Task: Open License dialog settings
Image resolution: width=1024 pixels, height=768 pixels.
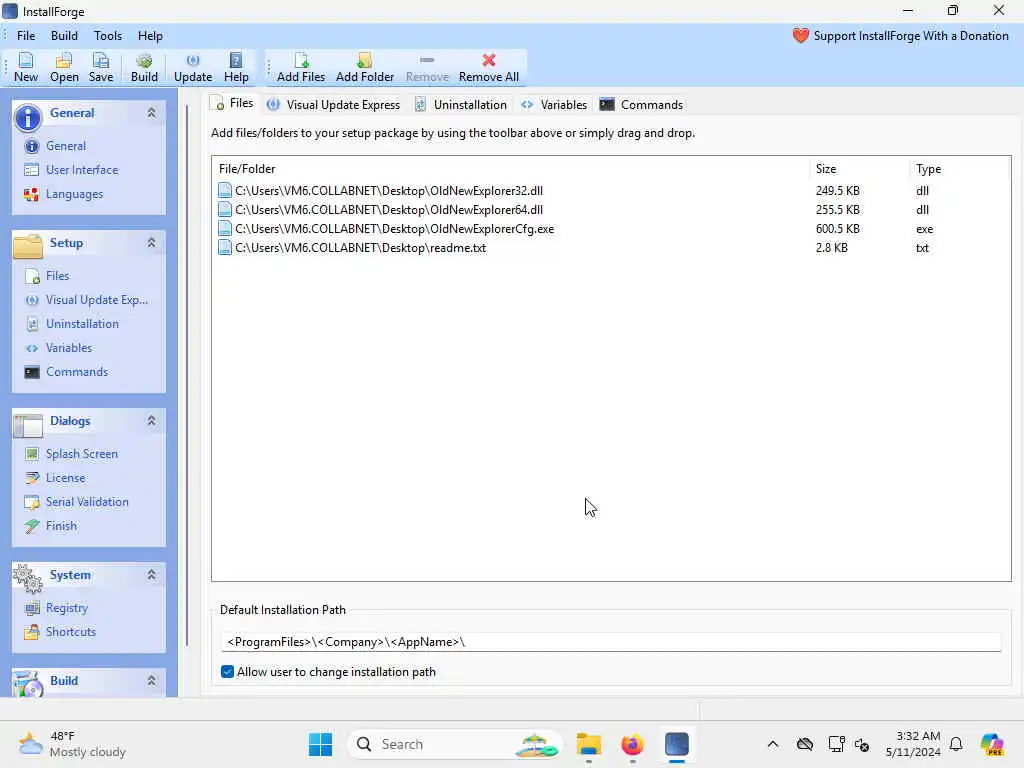Action: [x=65, y=478]
